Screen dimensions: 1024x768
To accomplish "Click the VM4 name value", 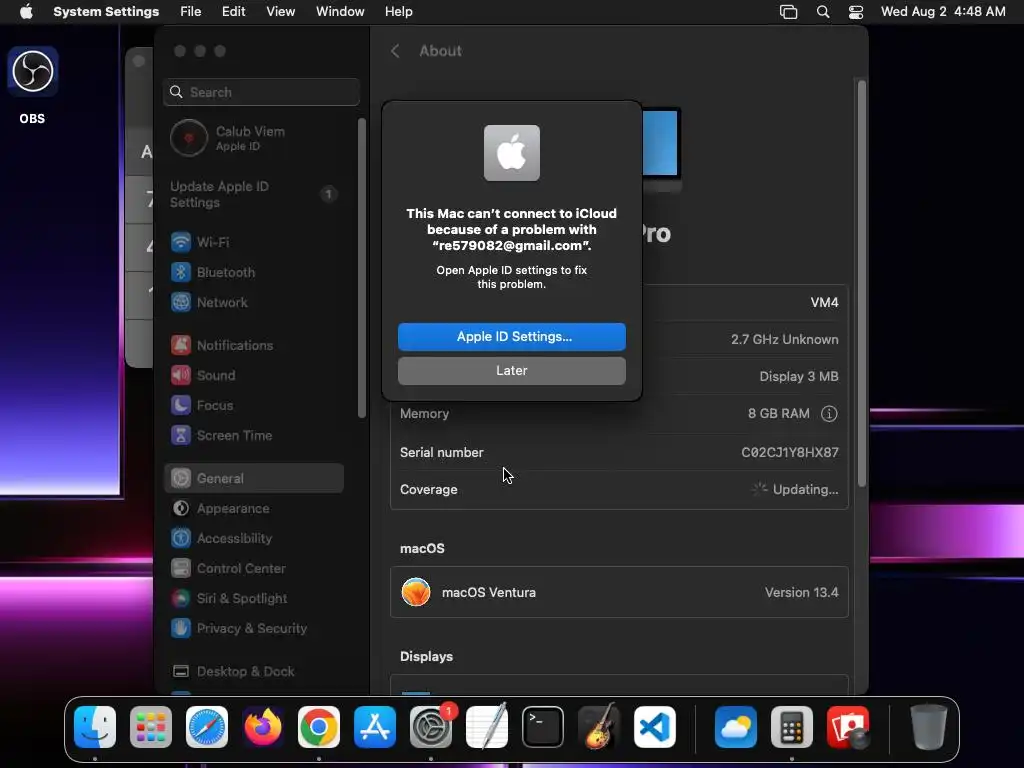I will [824, 302].
